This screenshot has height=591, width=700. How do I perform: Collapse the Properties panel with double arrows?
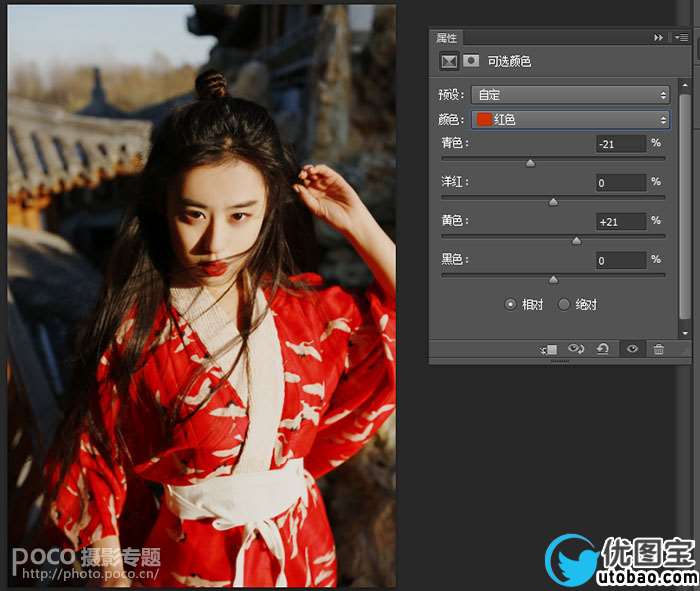[x=658, y=38]
